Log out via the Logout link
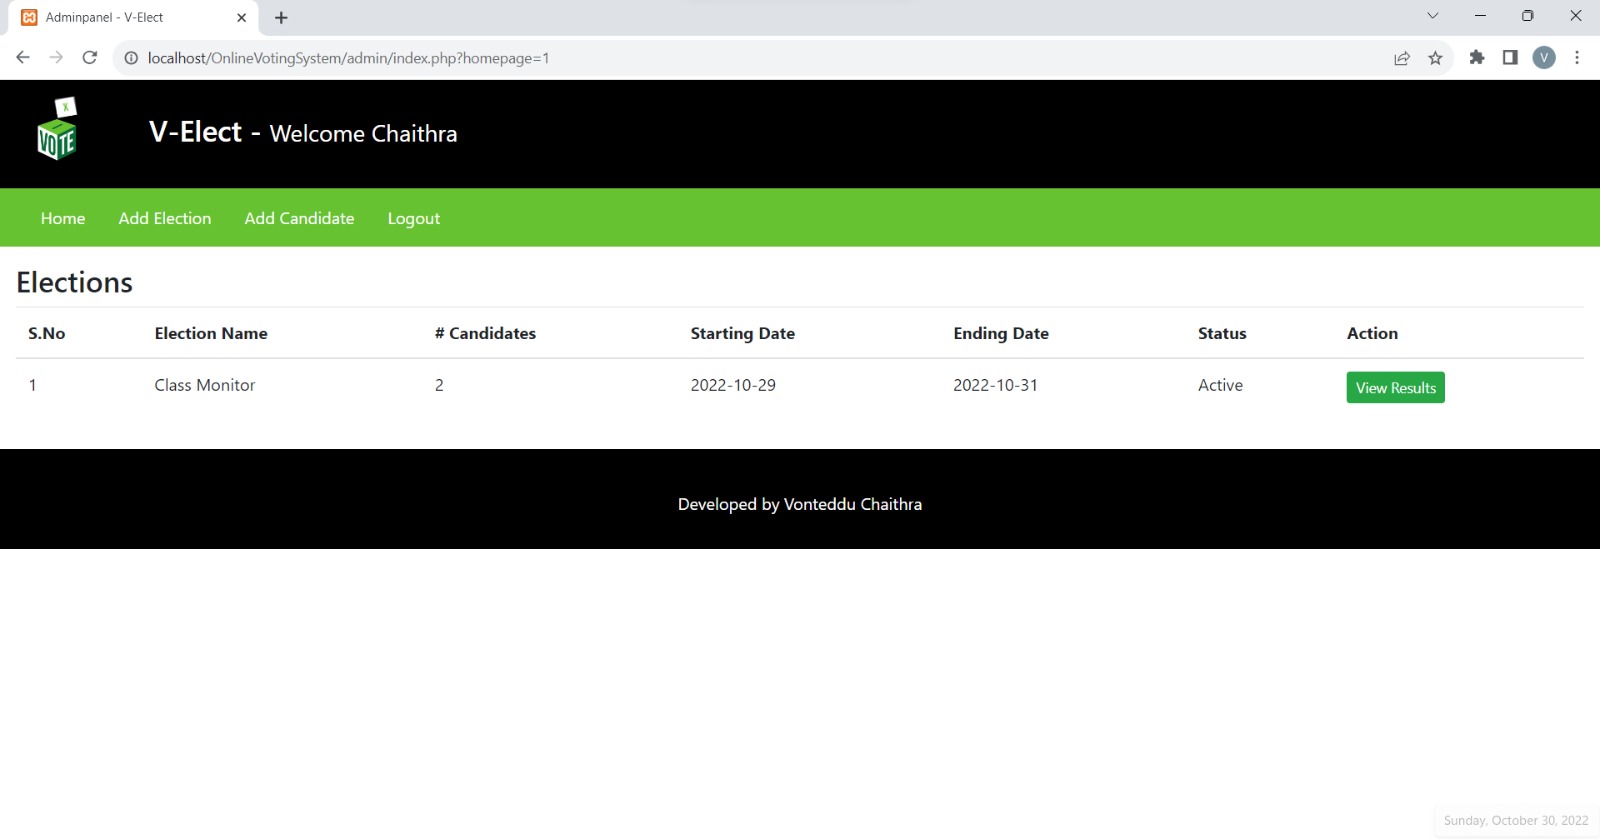The width and height of the screenshot is (1600, 839). point(414,219)
